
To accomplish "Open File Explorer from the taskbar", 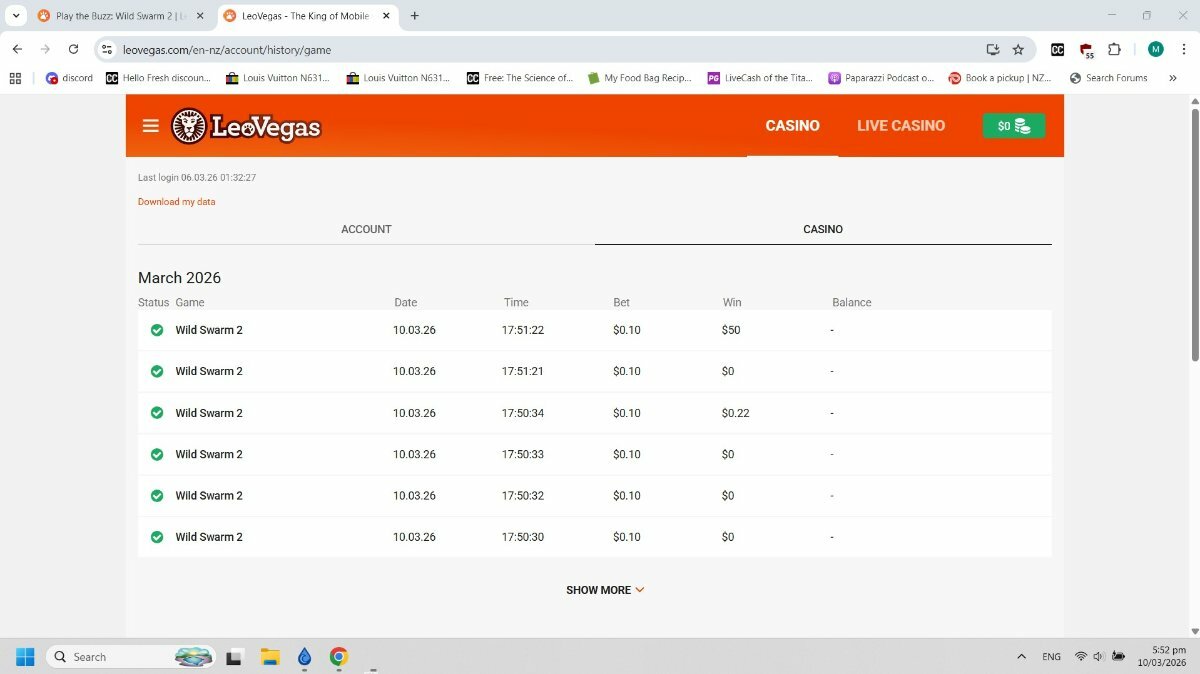I will click(x=269, y=656).
